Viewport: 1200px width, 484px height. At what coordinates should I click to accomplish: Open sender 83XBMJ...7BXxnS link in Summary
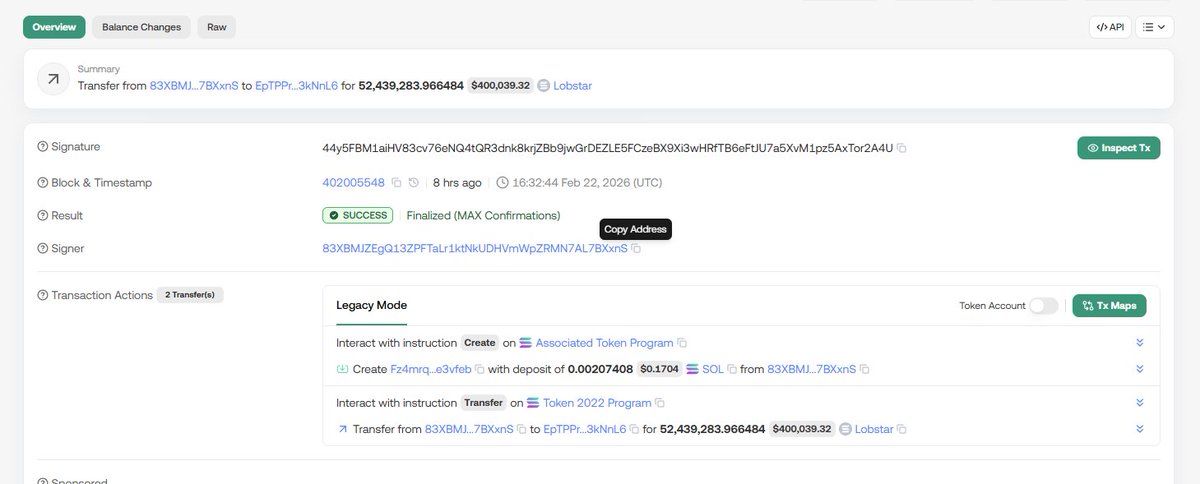pos(194,86)
